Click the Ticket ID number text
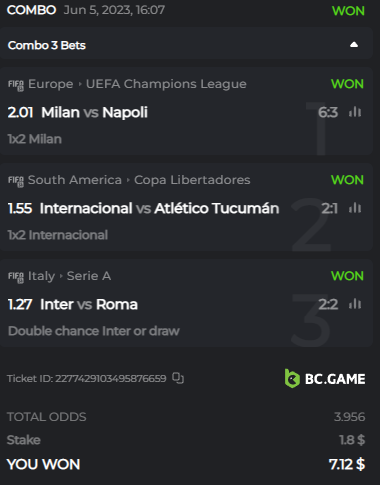 pyautogui.click(x=111, y=379)
